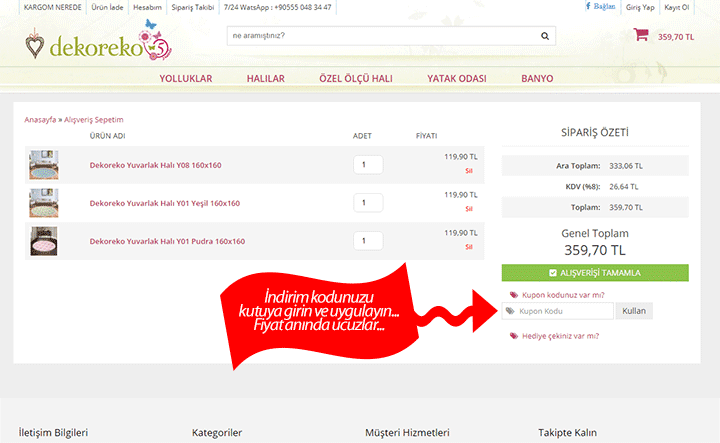The width and height of the screenshot is (720, 443).
Task: Click SİPARİŞ ÖZETİ heading
Action: (x=595, y=133)
